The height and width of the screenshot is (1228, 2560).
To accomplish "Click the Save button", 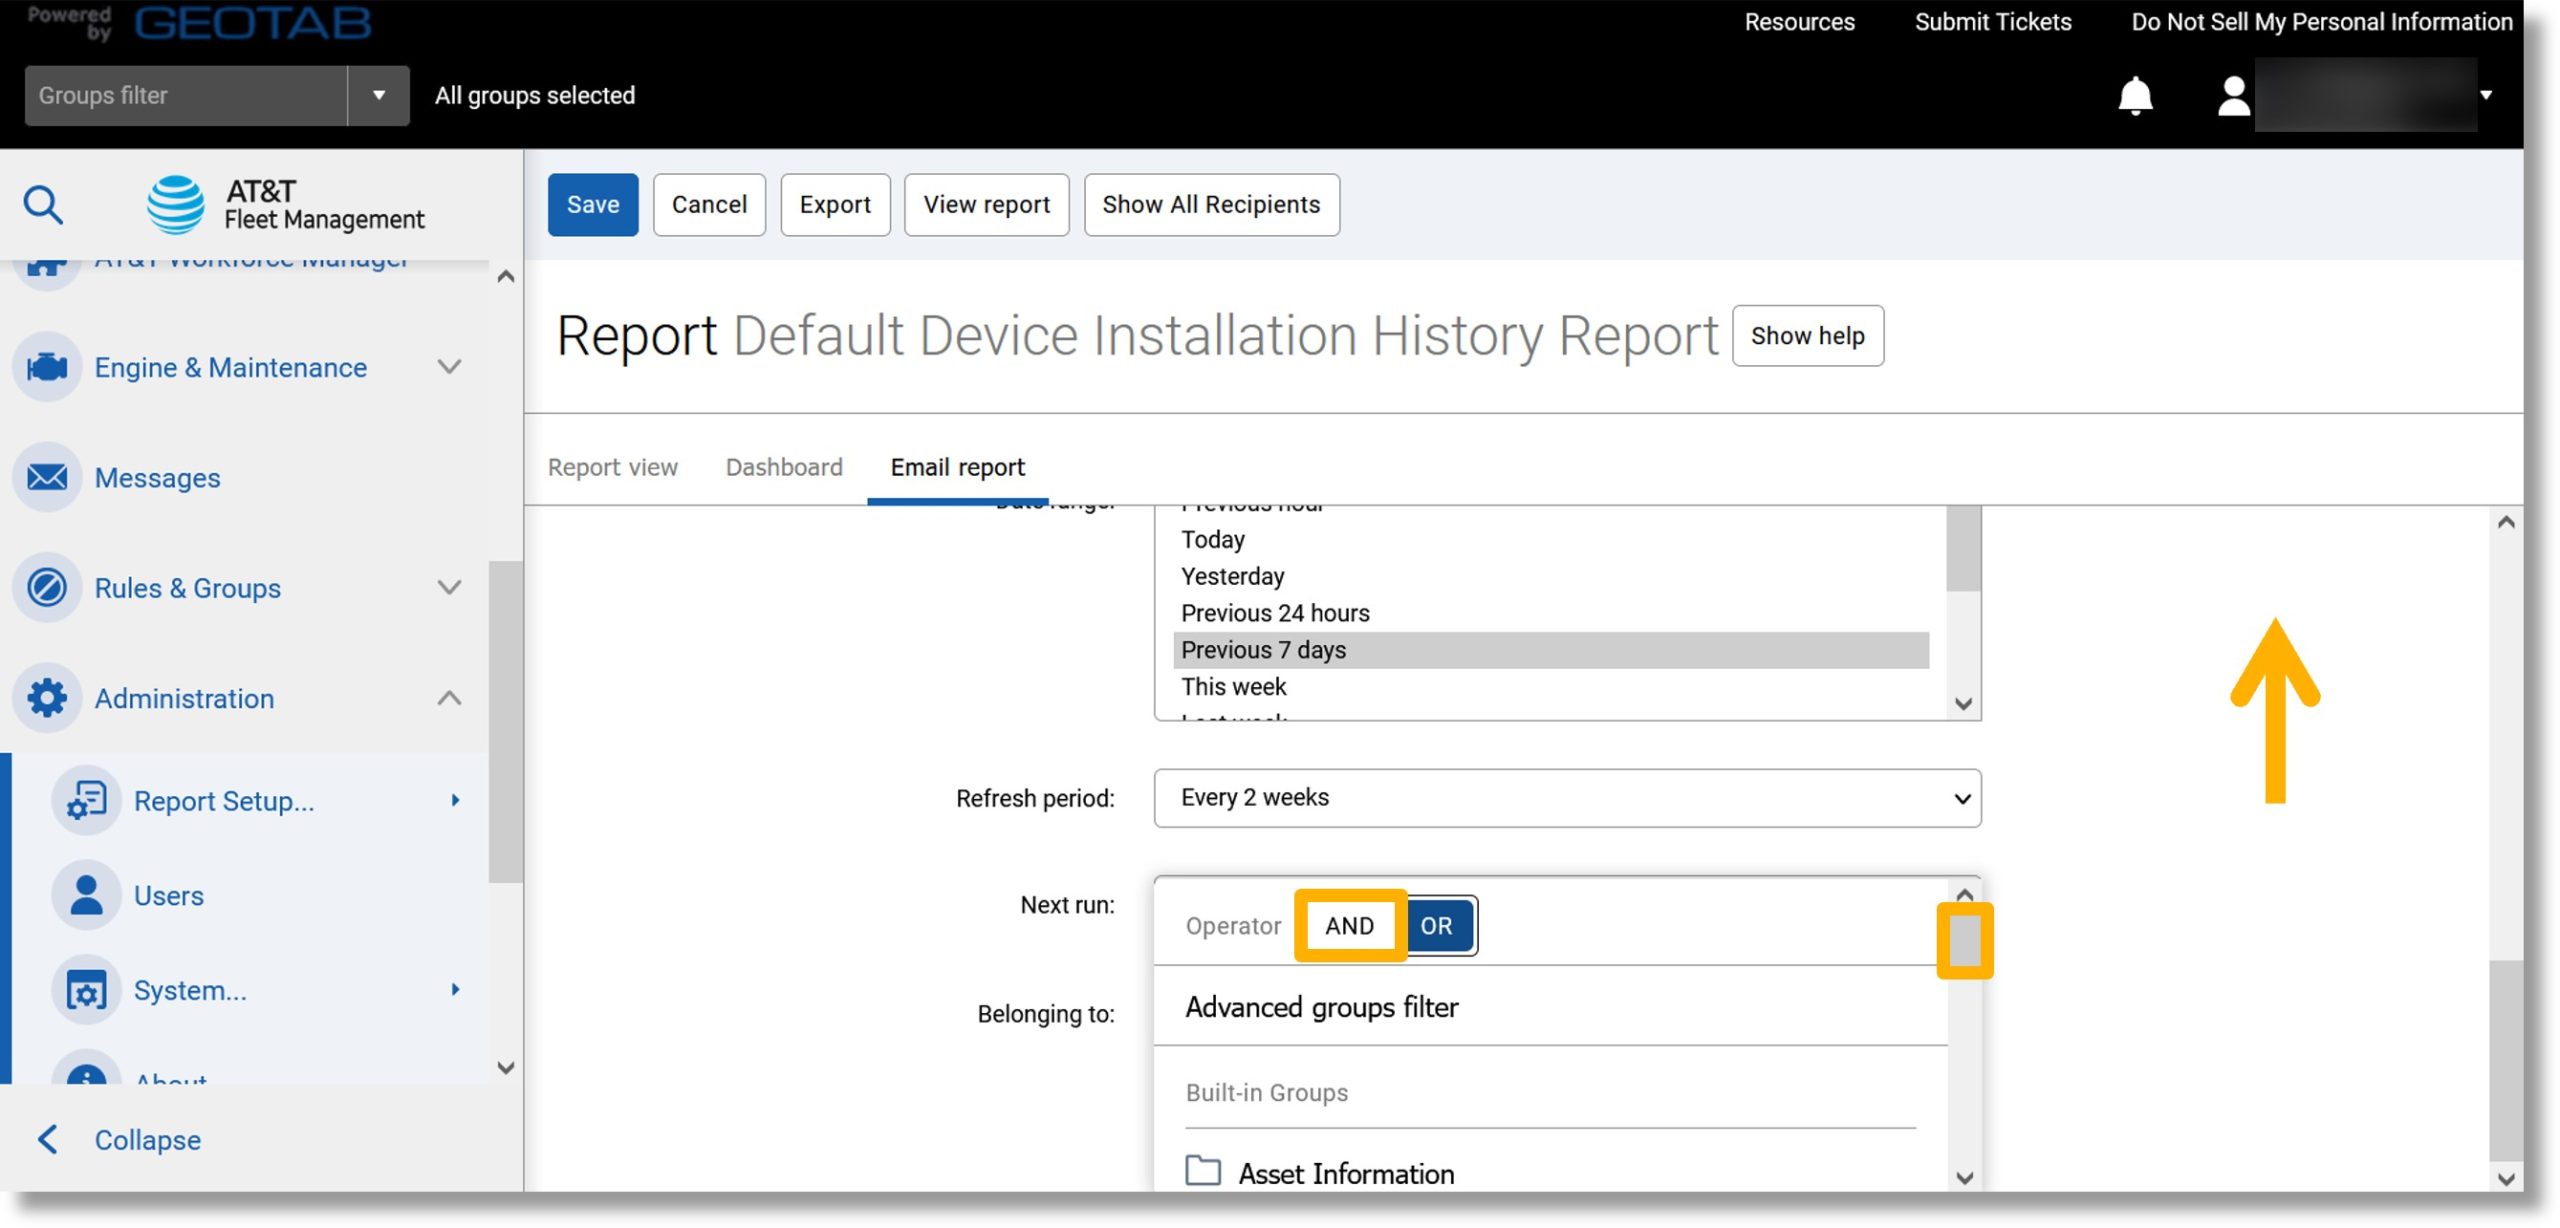I will click(593, 204).
